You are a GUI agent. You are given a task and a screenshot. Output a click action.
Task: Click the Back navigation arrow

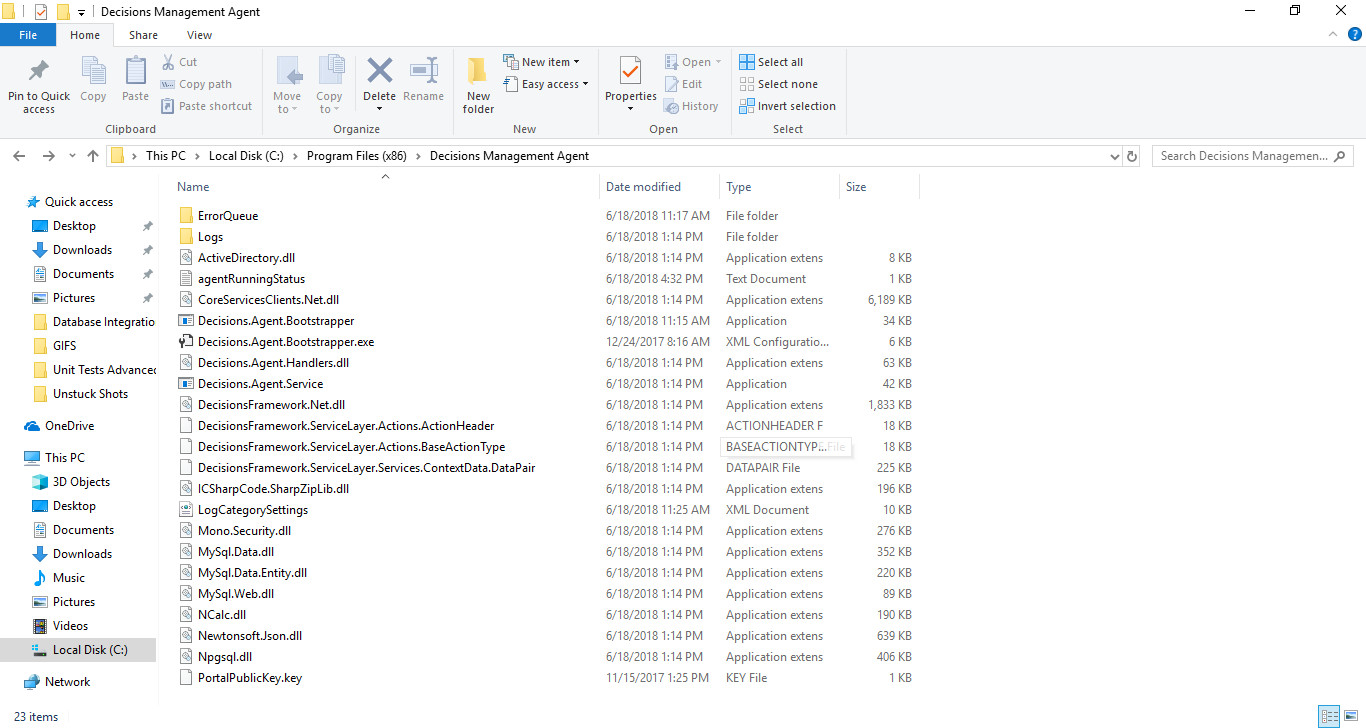point(19,156)
